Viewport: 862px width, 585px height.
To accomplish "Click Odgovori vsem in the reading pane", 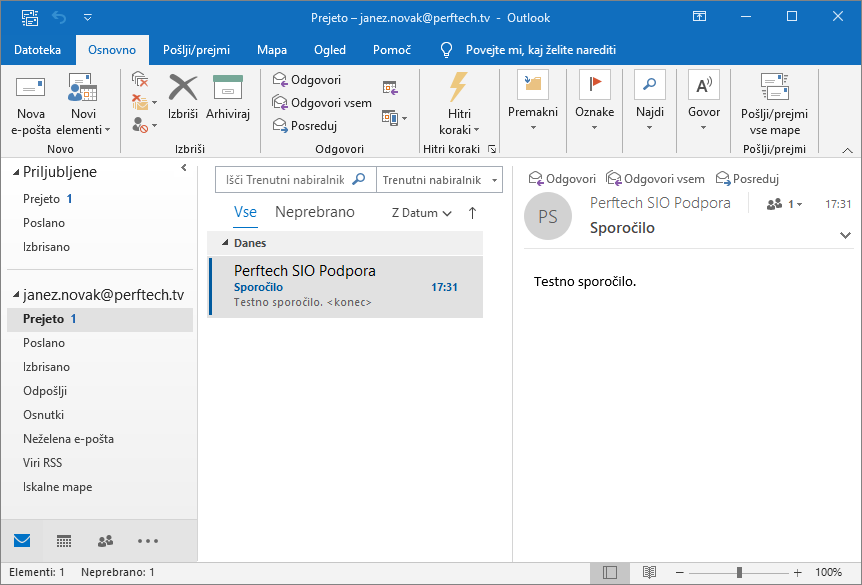I will [655, 179].
